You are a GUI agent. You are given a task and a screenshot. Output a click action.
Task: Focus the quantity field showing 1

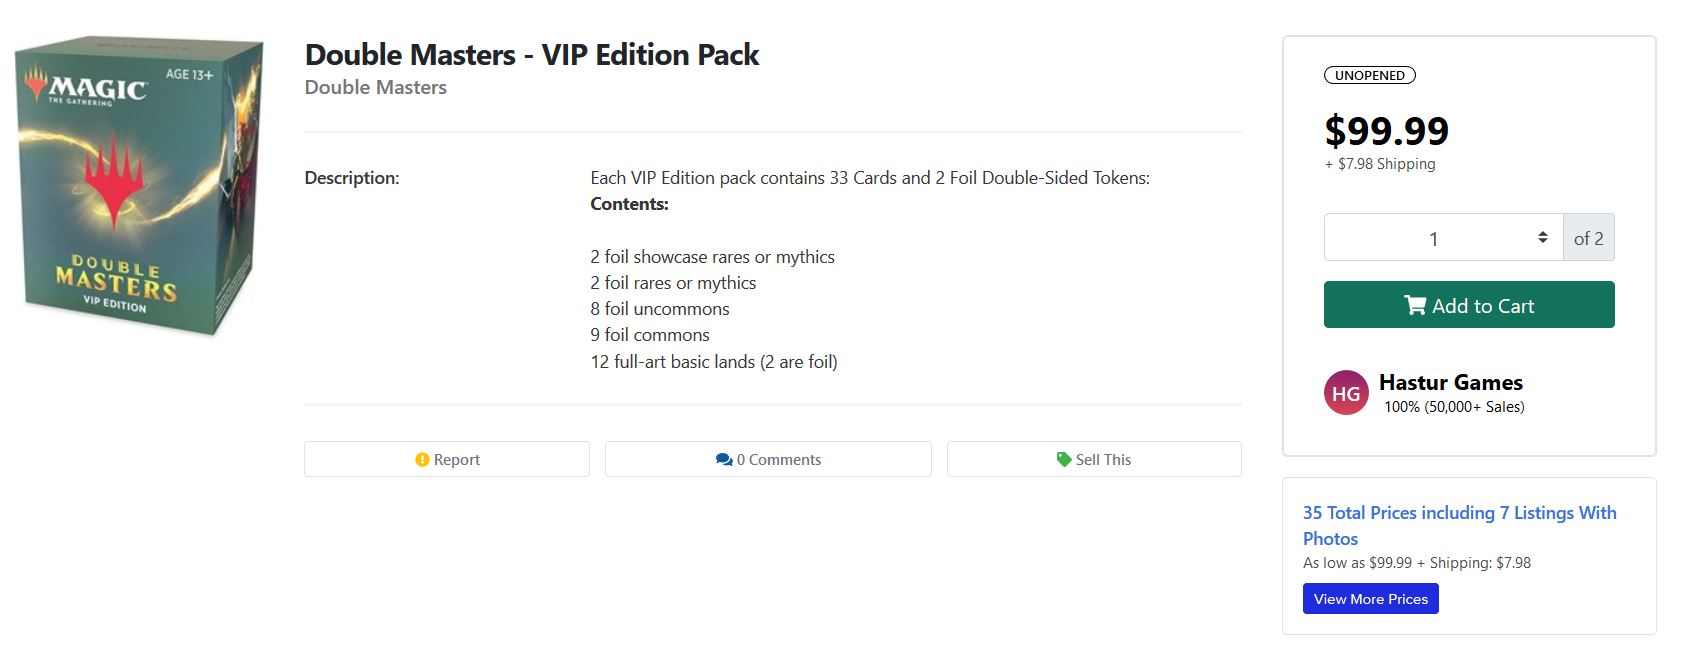1433,238
